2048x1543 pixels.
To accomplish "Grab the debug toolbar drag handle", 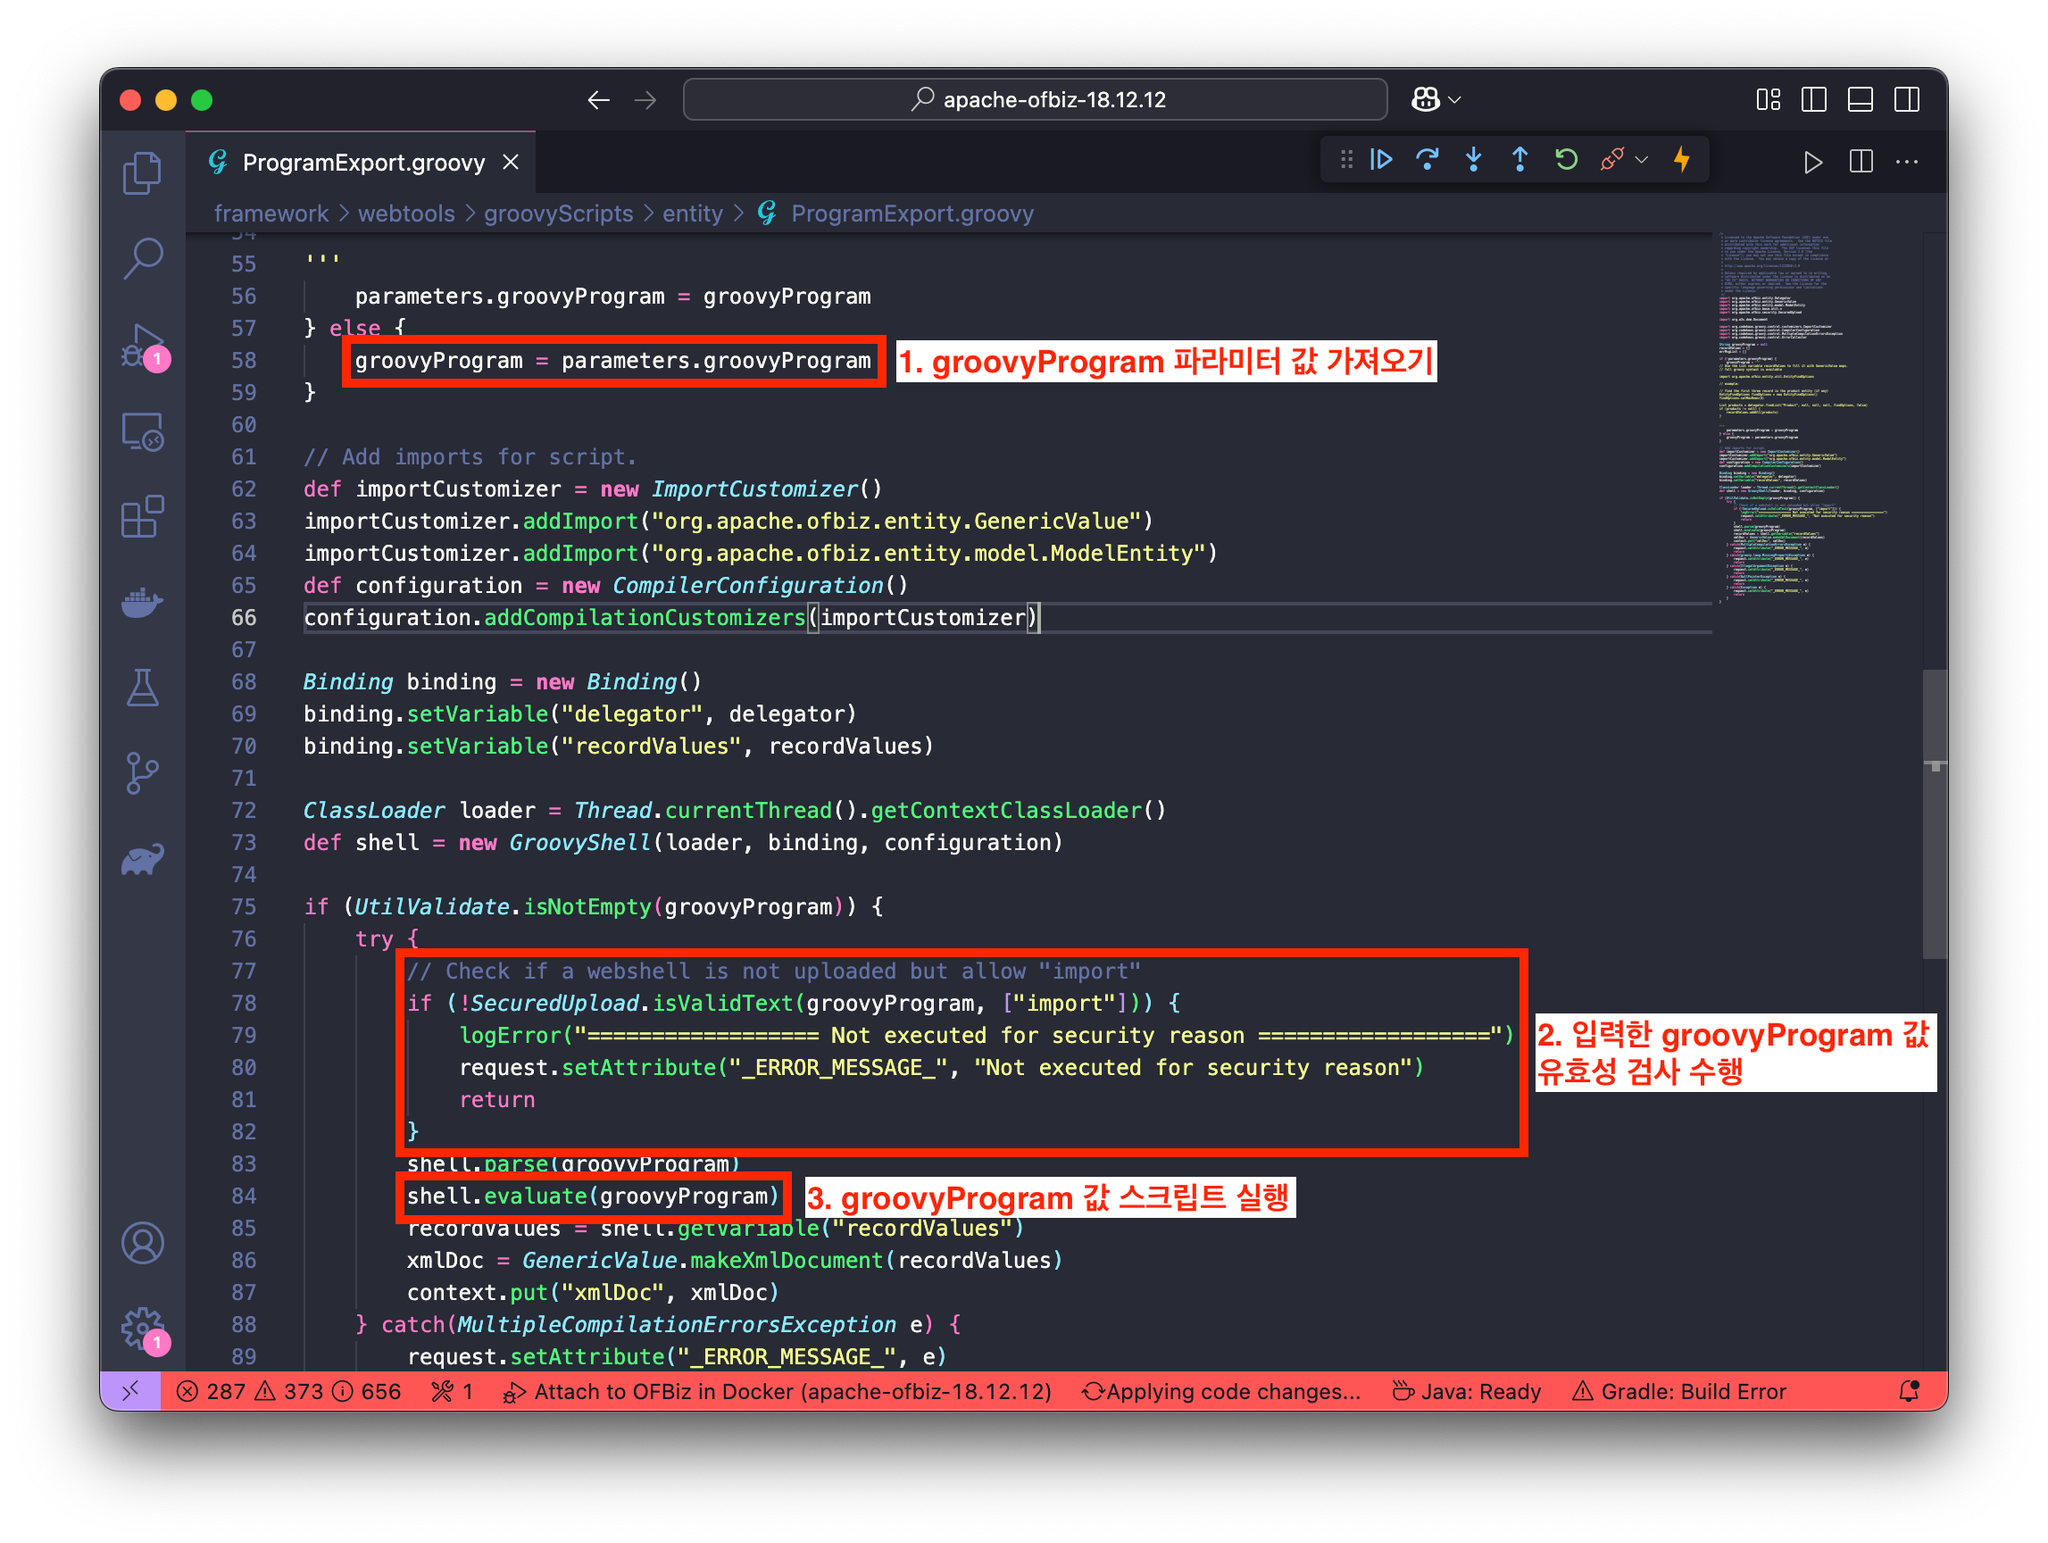I will [1346, 160].
